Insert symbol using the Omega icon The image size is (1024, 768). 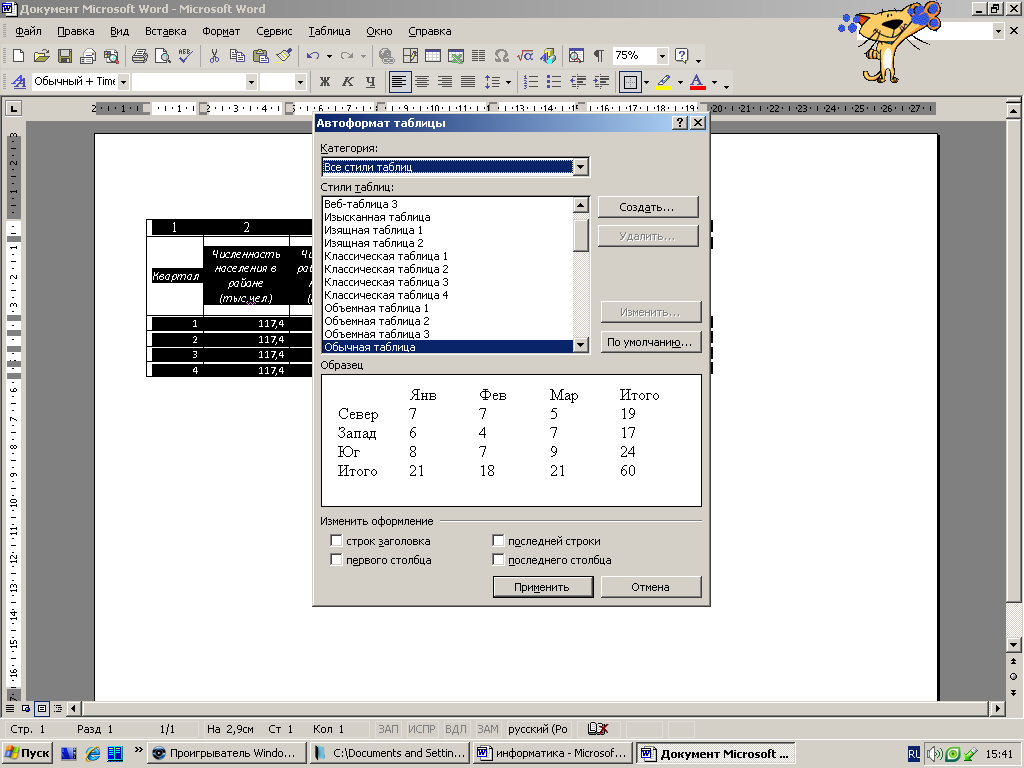point(501,56)
